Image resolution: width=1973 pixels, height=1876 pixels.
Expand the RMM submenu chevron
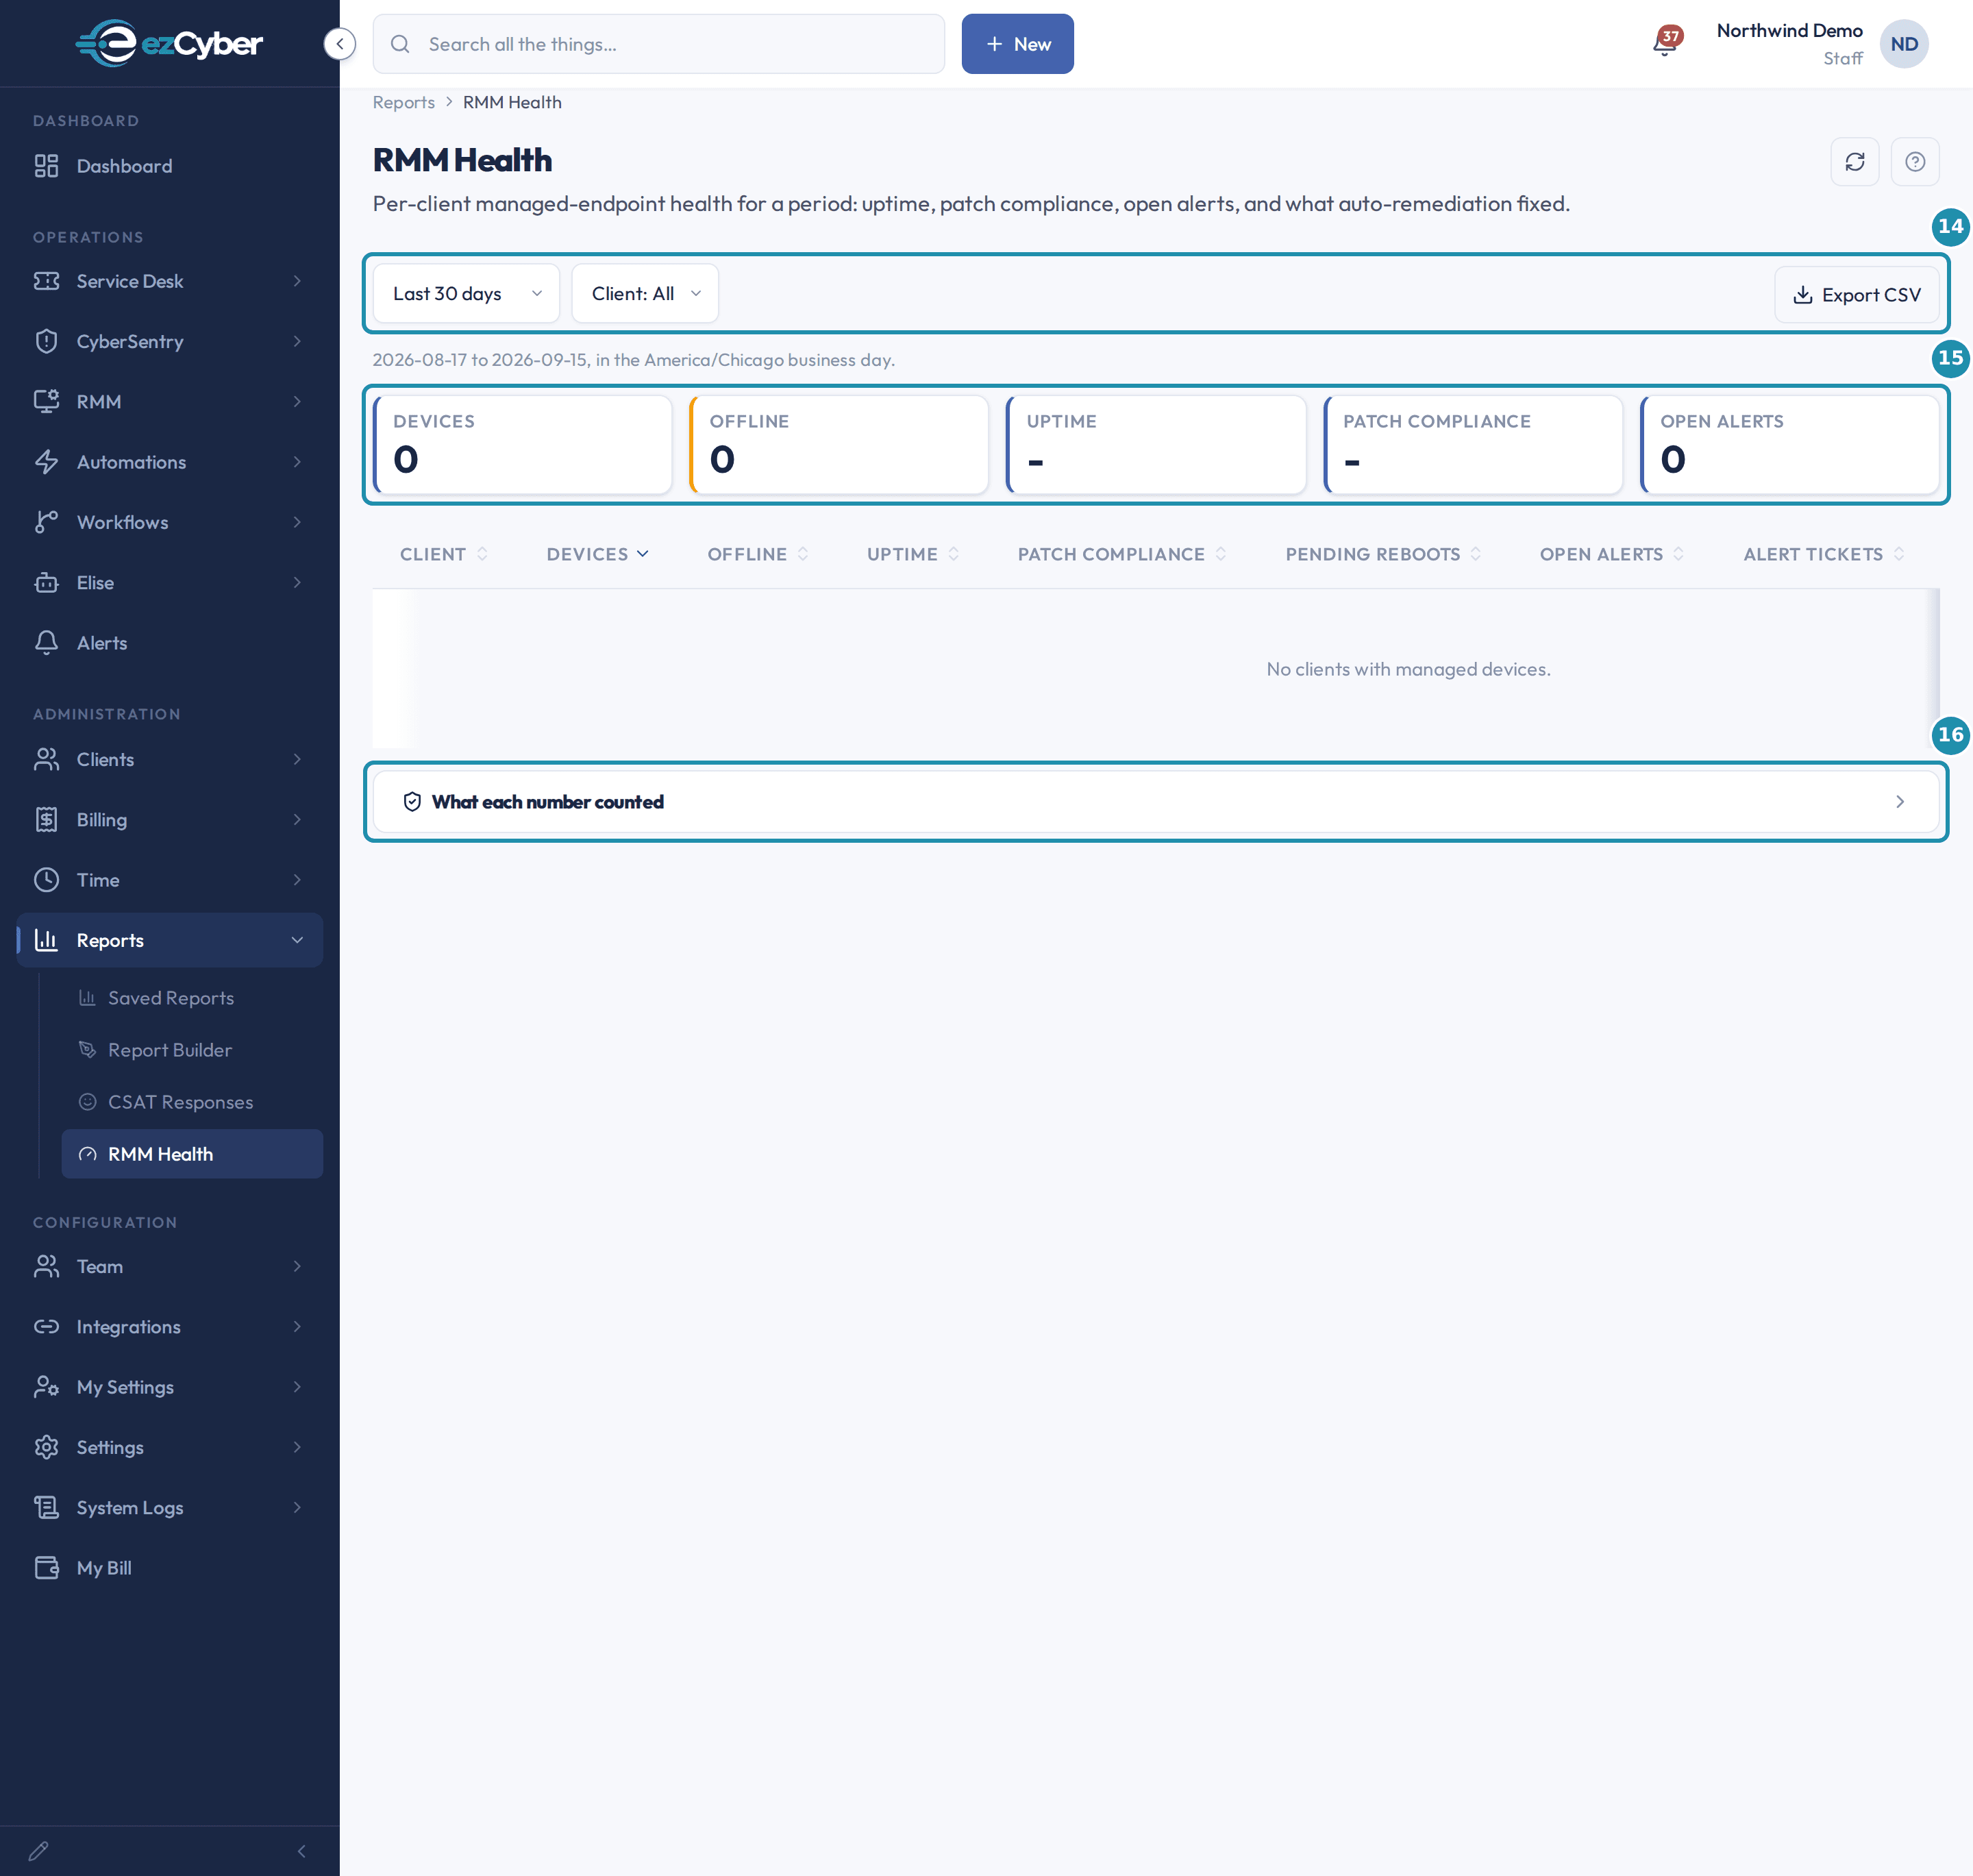[x=297, y=401]
